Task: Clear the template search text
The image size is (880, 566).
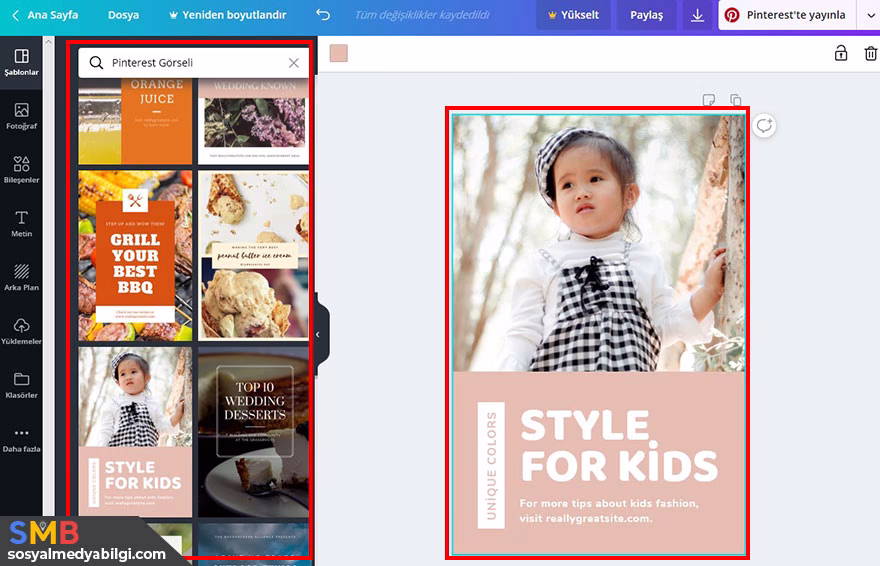Action: tap(294, 63)
